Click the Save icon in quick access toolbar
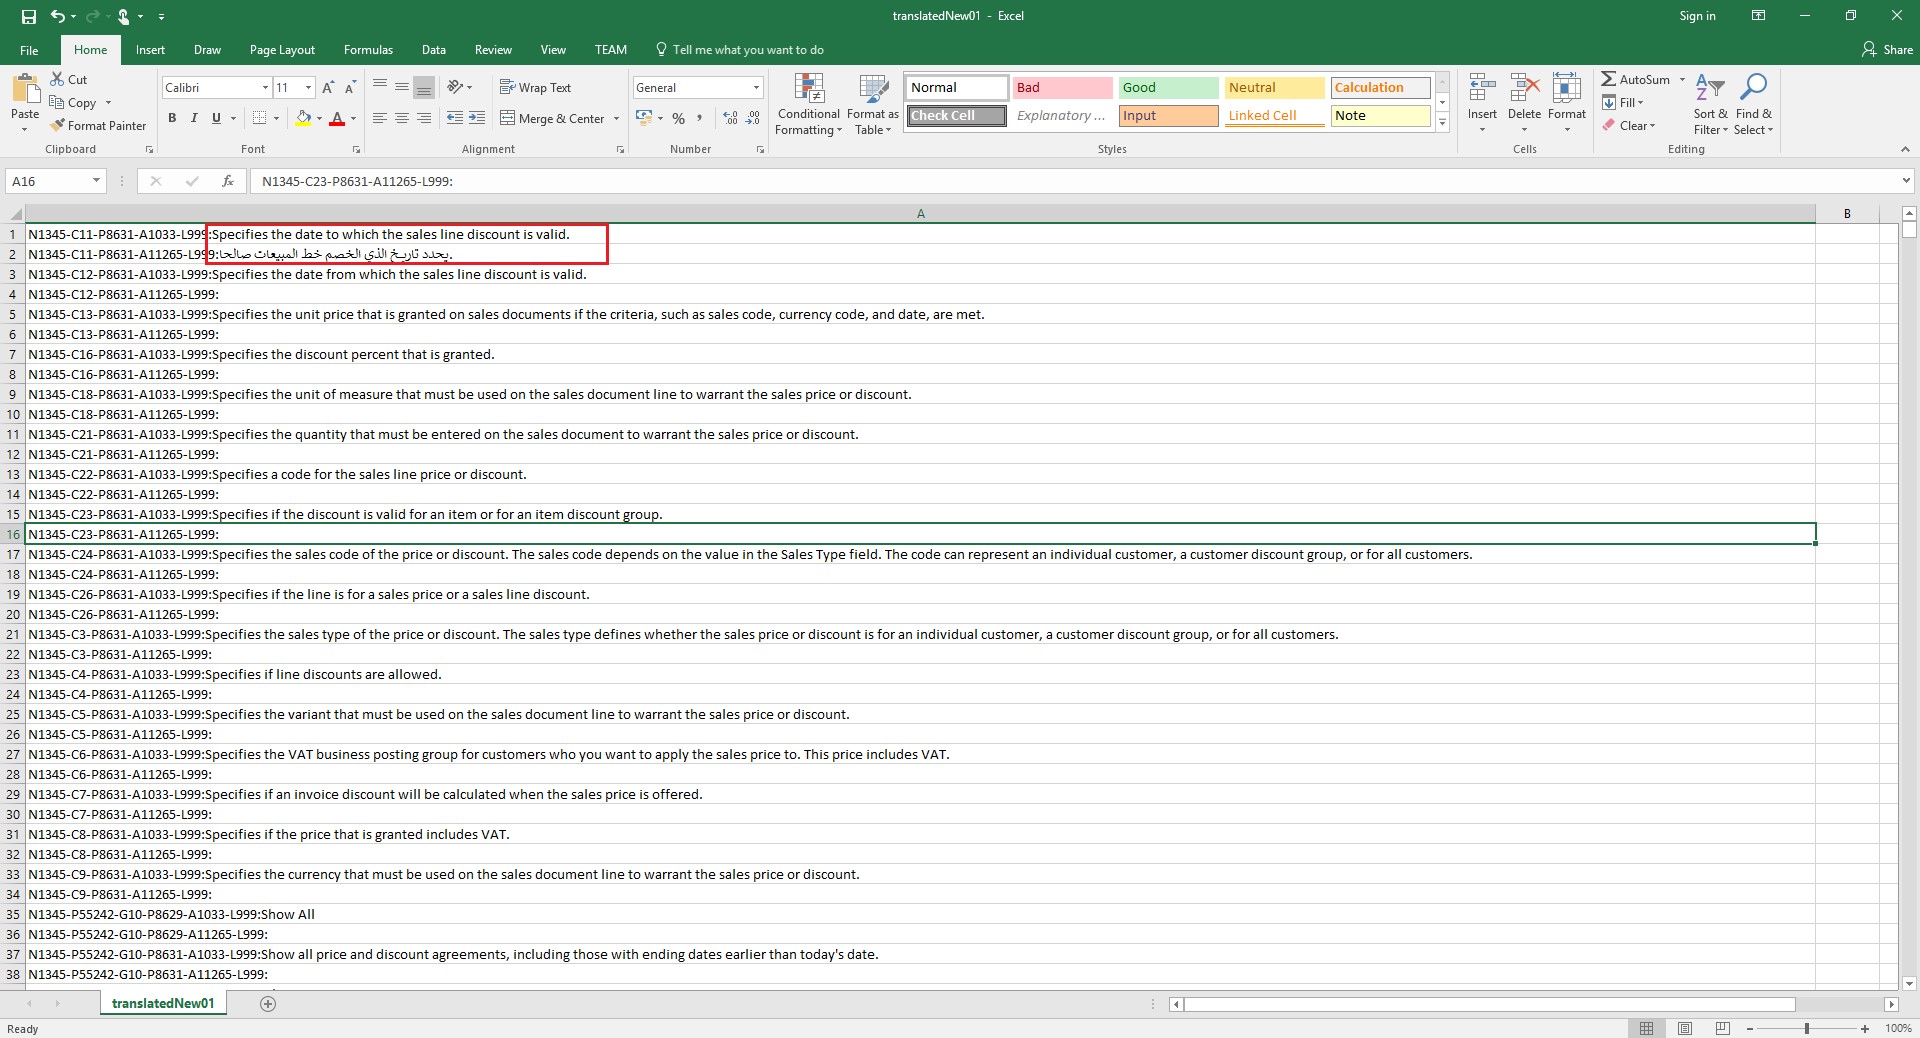Viewport: 1920px width, 1038px height. 29,16
